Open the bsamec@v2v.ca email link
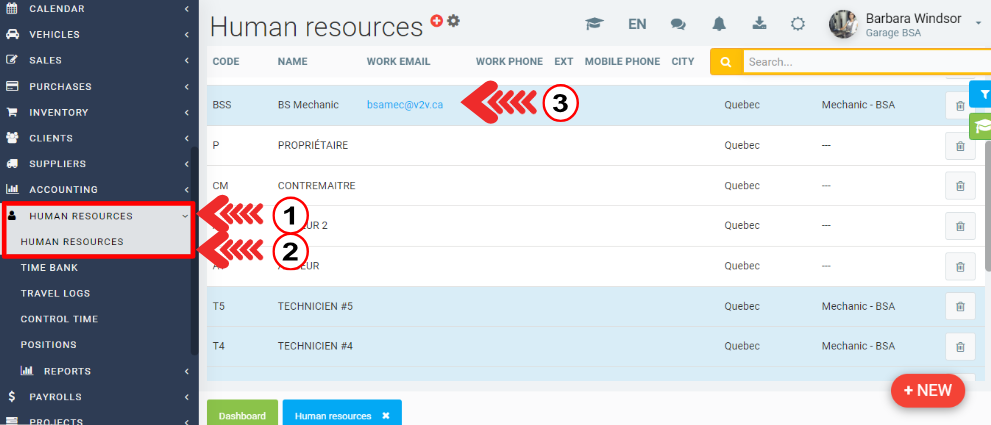The image size is (991, 425). pos(405,105)
